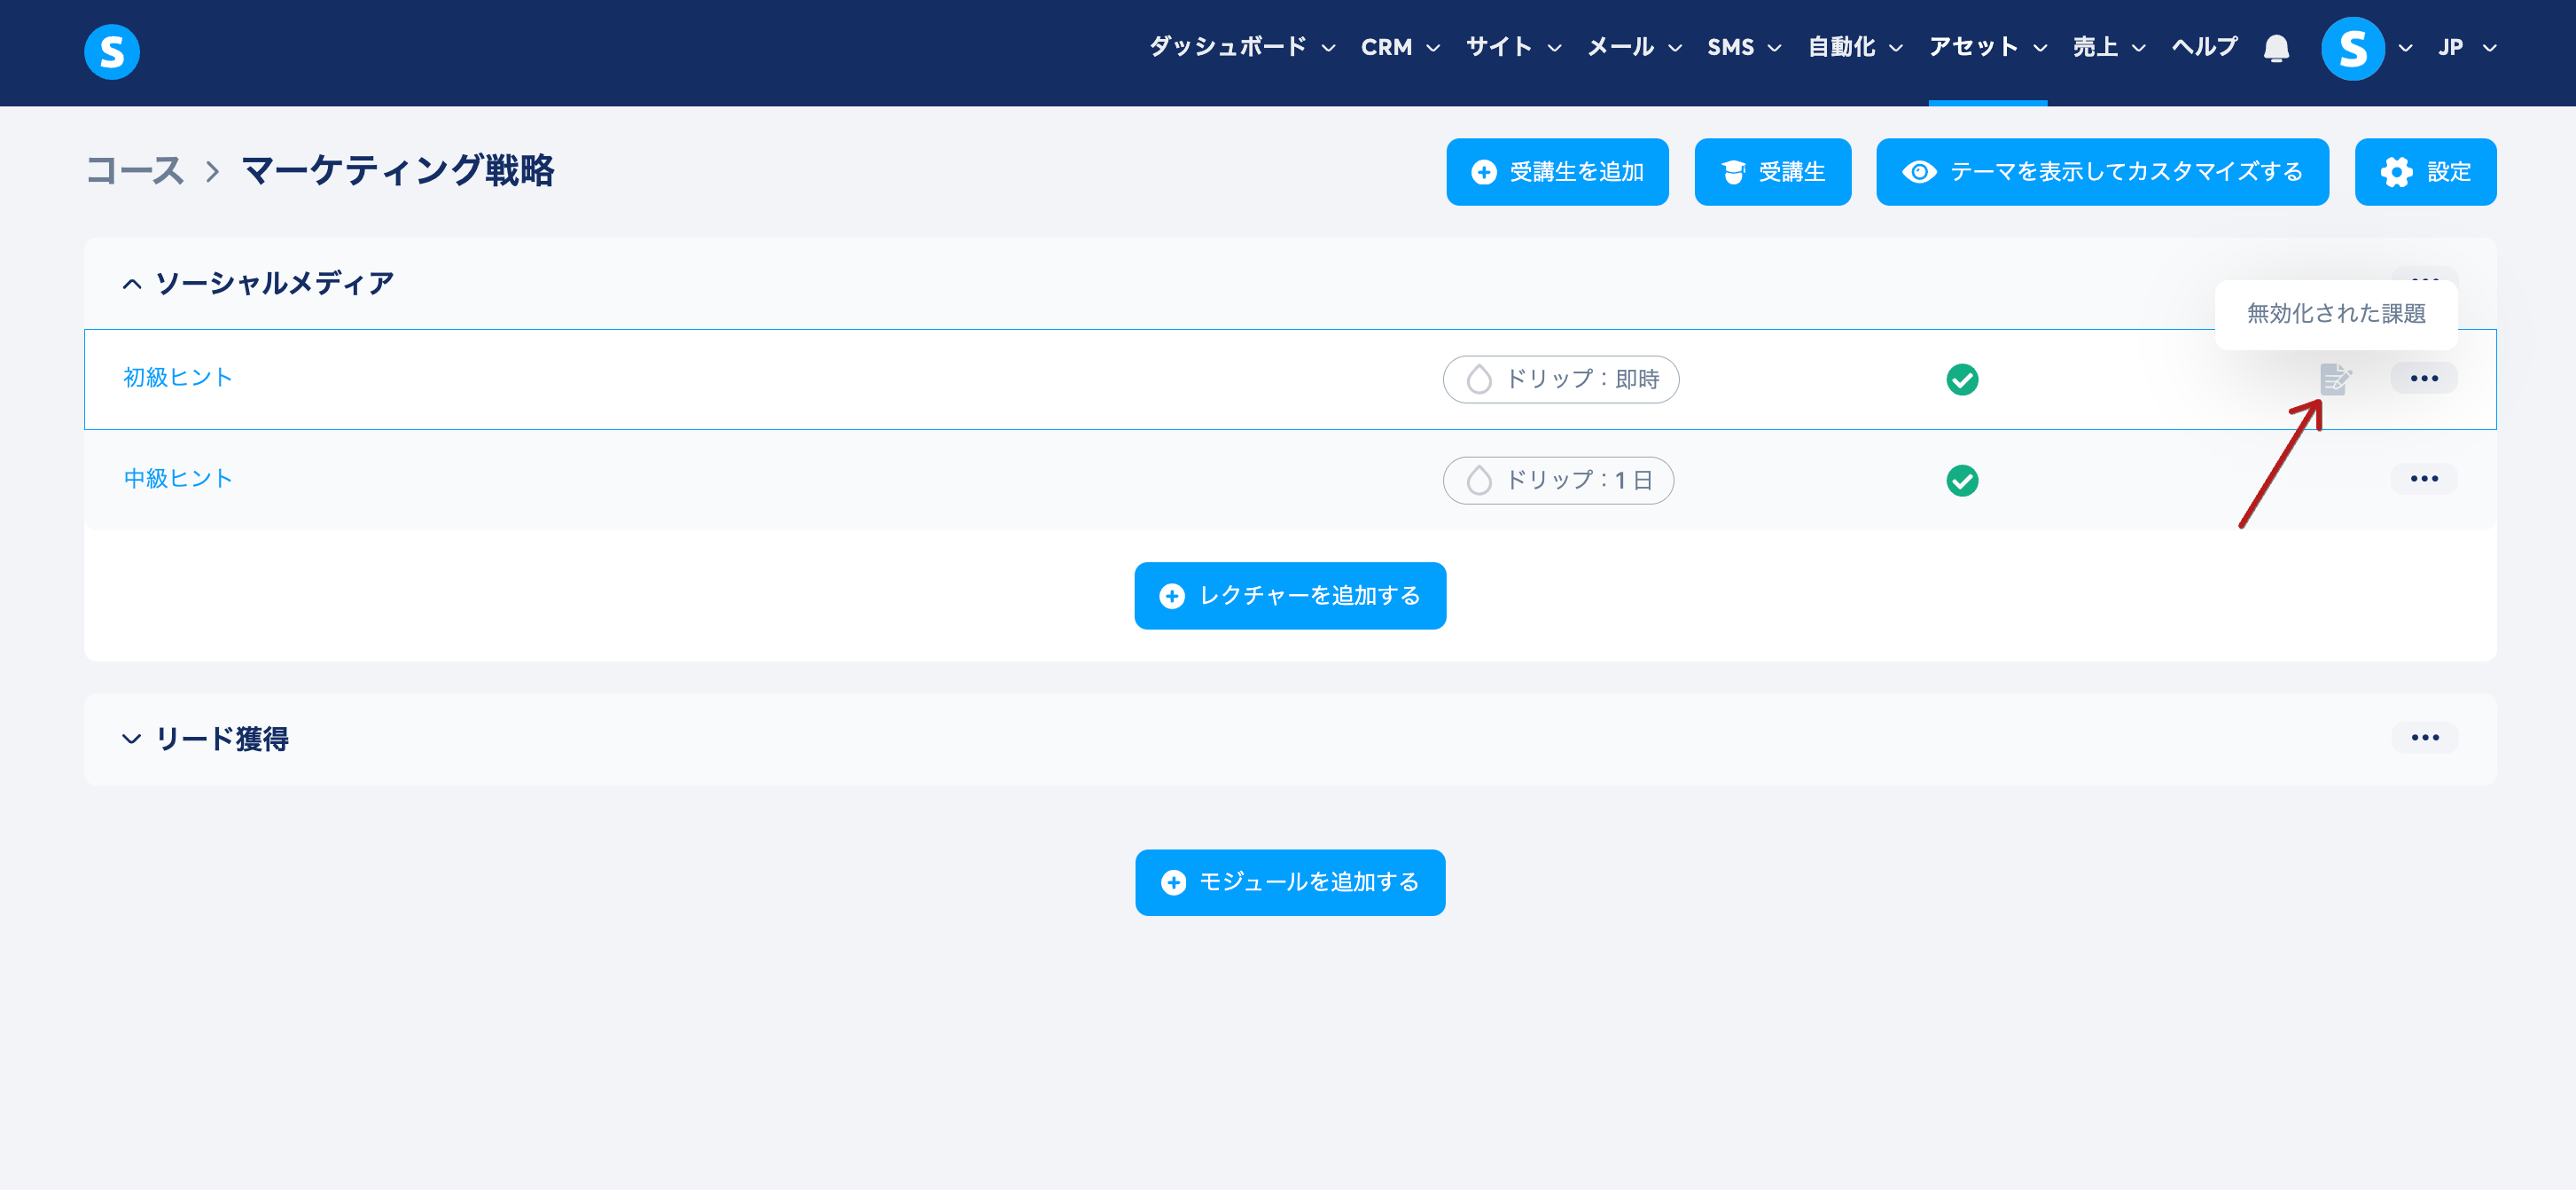Click the ドリップ：1日 drip setting
This screenshot has height=1190, width=2576.
click(x=1558, y=481)
